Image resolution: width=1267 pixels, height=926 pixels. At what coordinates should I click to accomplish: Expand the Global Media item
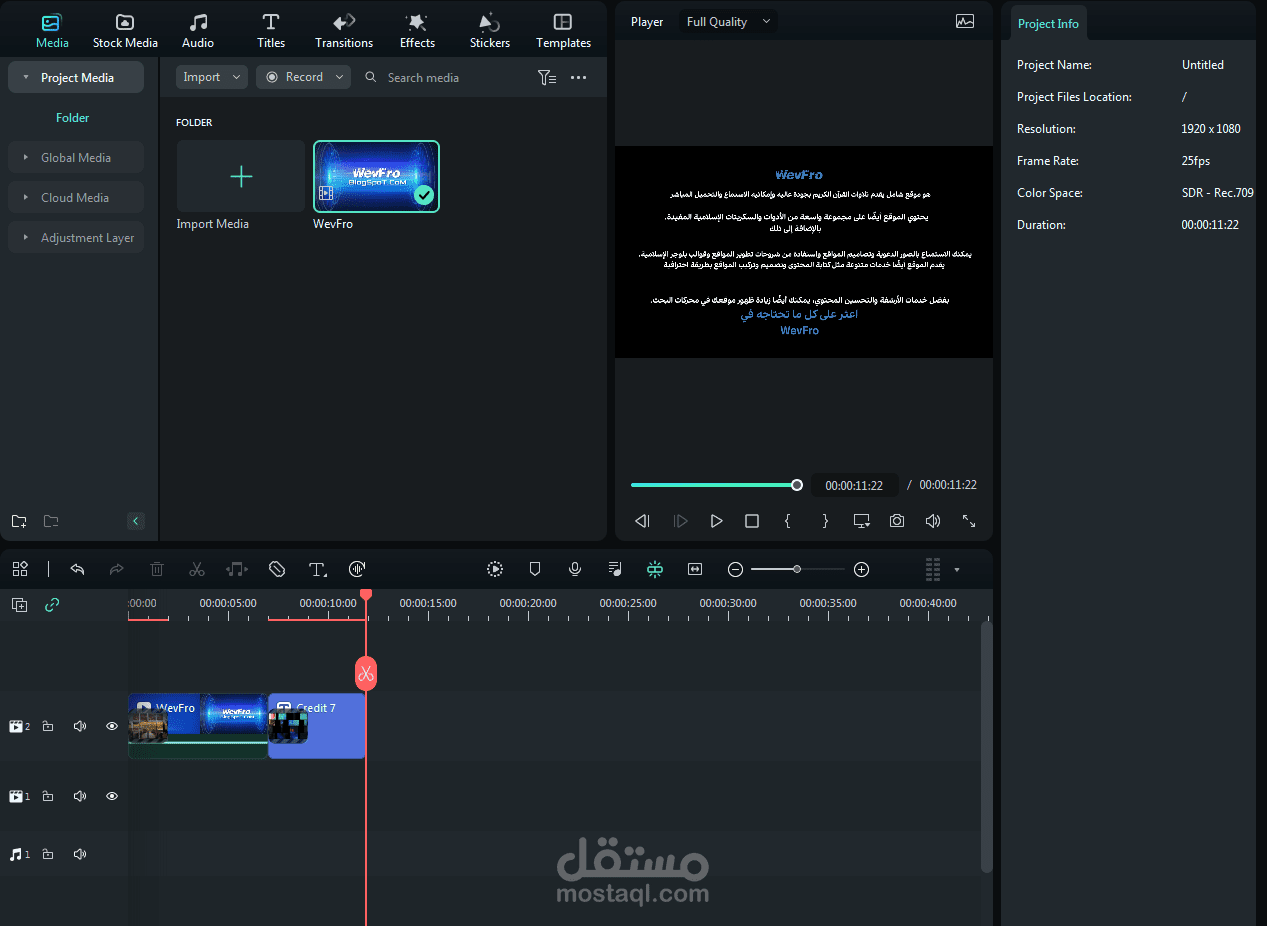(76, 157)
